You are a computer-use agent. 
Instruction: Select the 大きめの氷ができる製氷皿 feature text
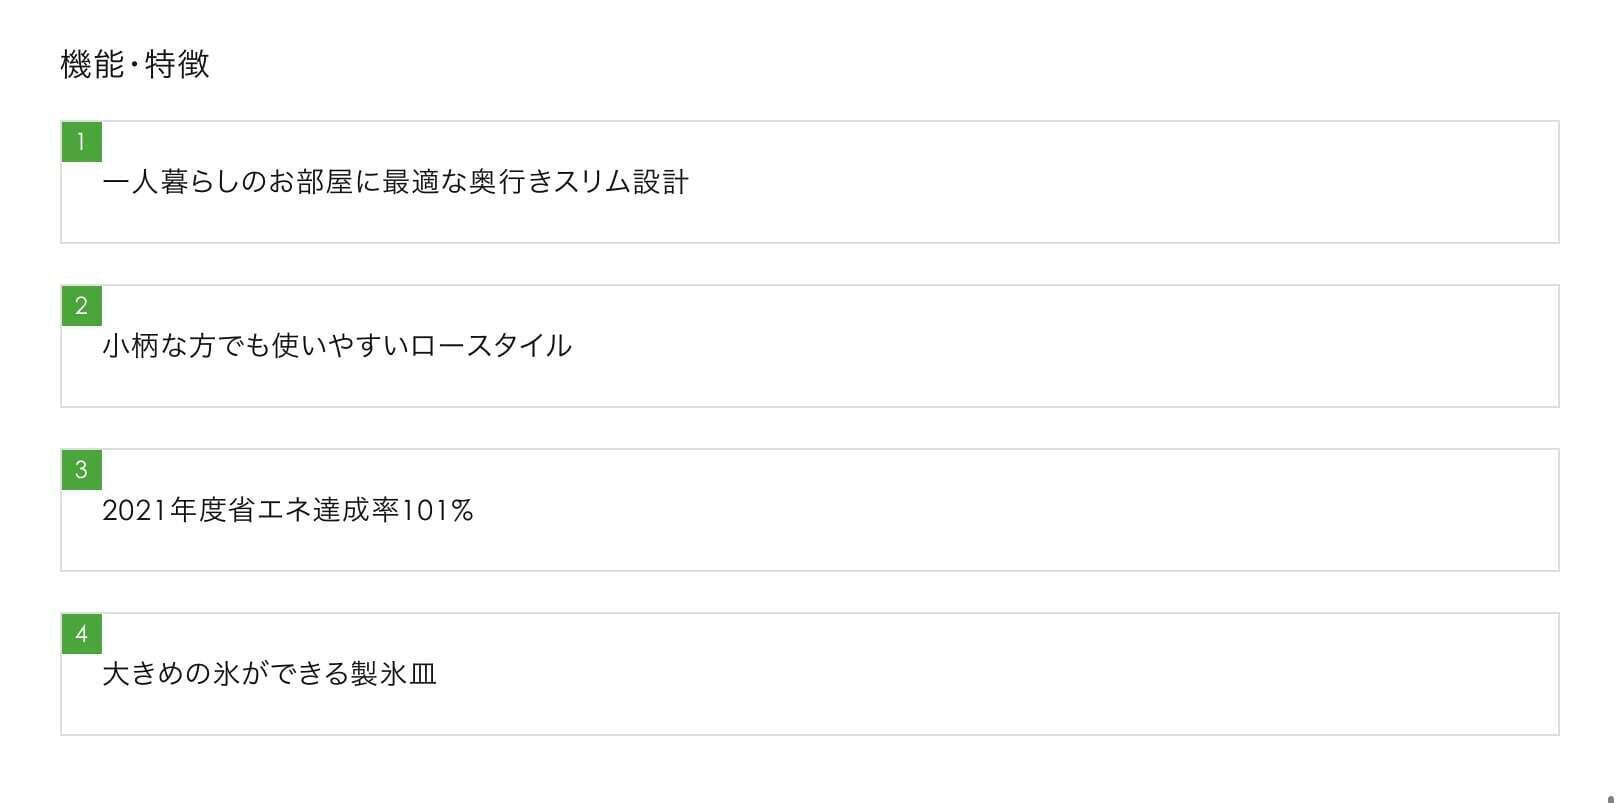269,674
